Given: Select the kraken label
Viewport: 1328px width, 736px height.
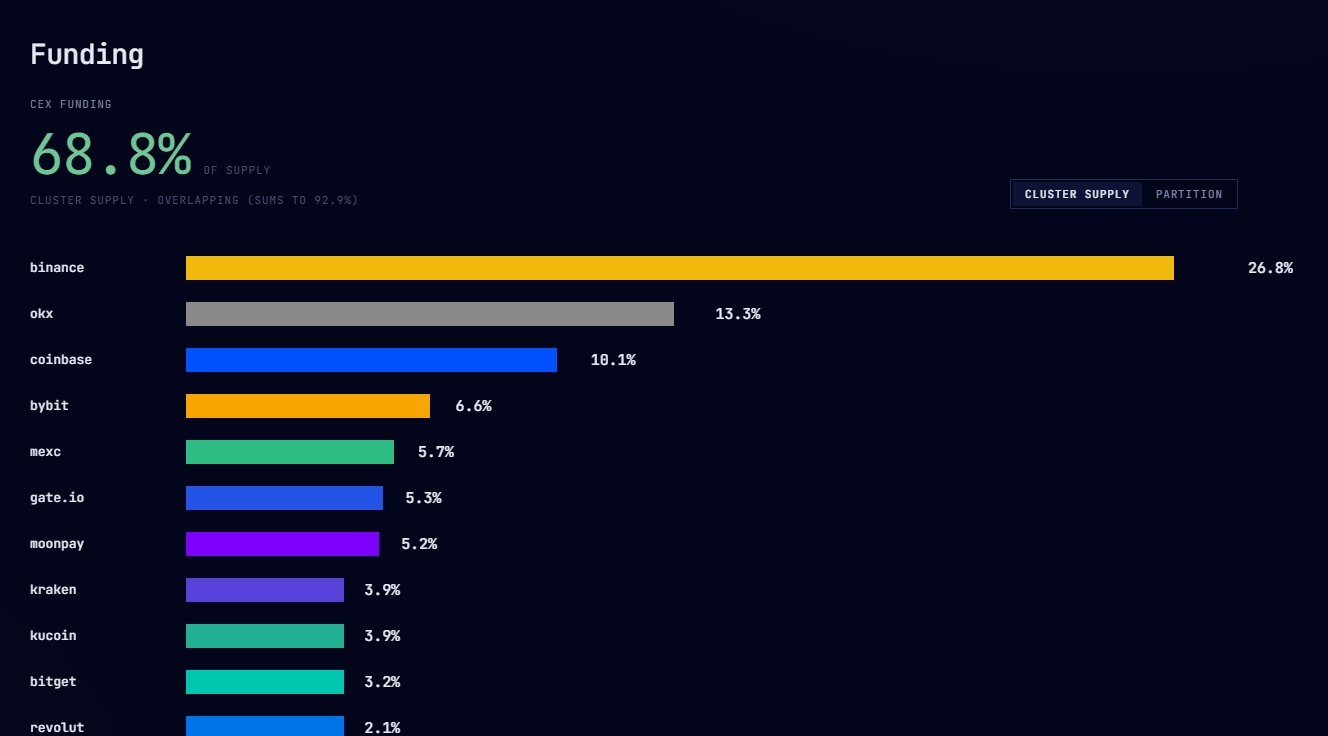Looking at the screenshot, I should (53, 590).
